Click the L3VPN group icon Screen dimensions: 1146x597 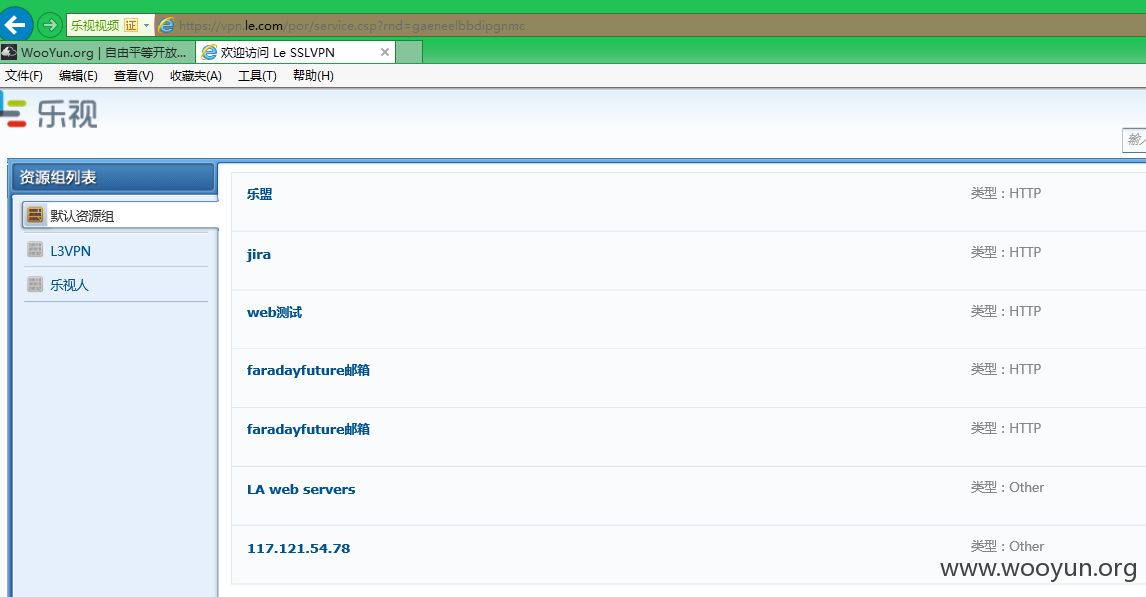pos(35,250)
